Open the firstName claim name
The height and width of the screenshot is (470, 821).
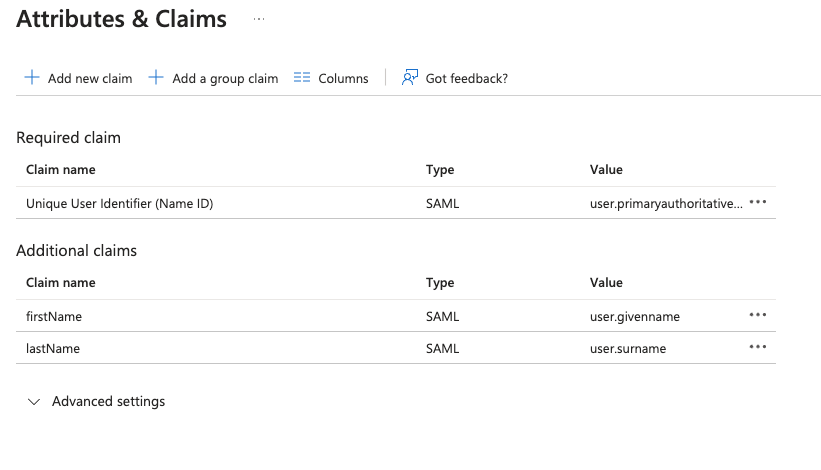click(54, 317)
